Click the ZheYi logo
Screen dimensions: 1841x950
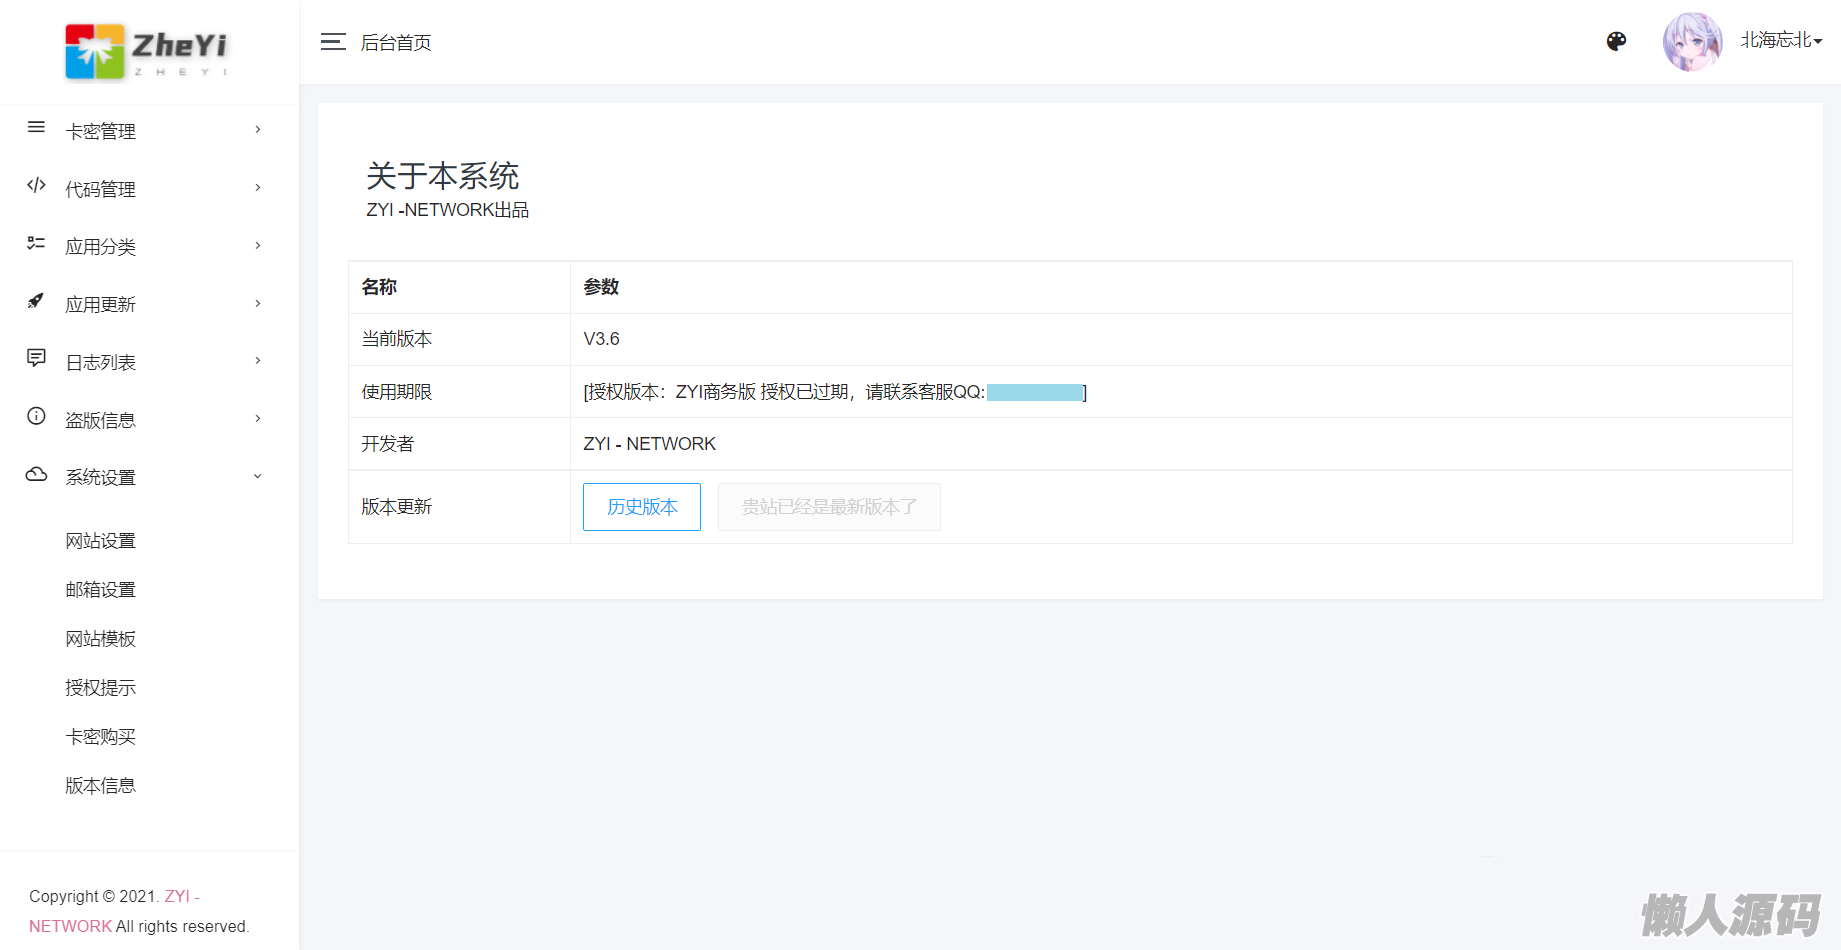[147, 51]
